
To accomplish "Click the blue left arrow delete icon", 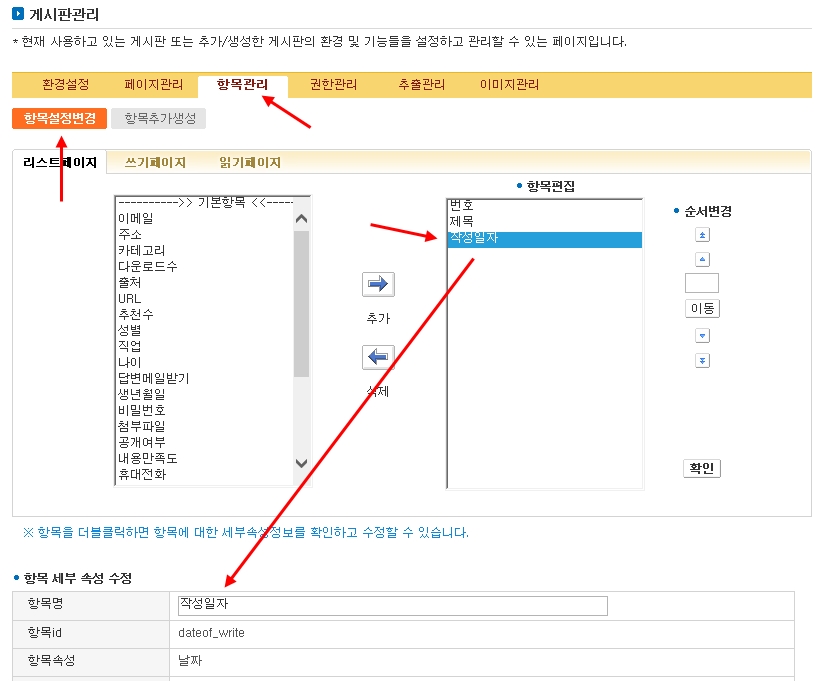I will point(378,357).
